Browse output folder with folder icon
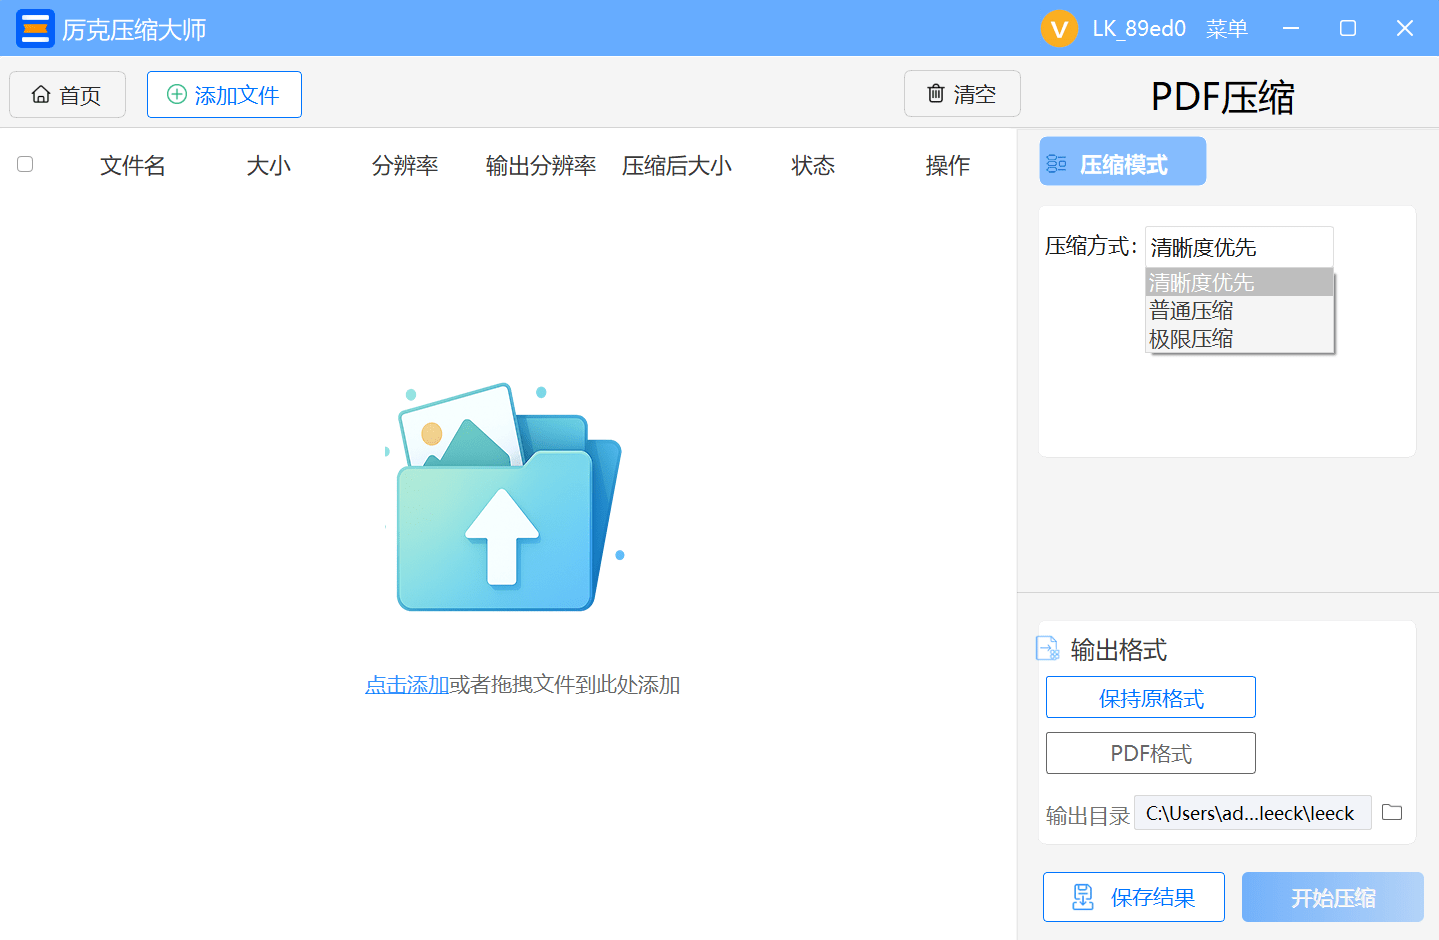 coord(1392,812)
